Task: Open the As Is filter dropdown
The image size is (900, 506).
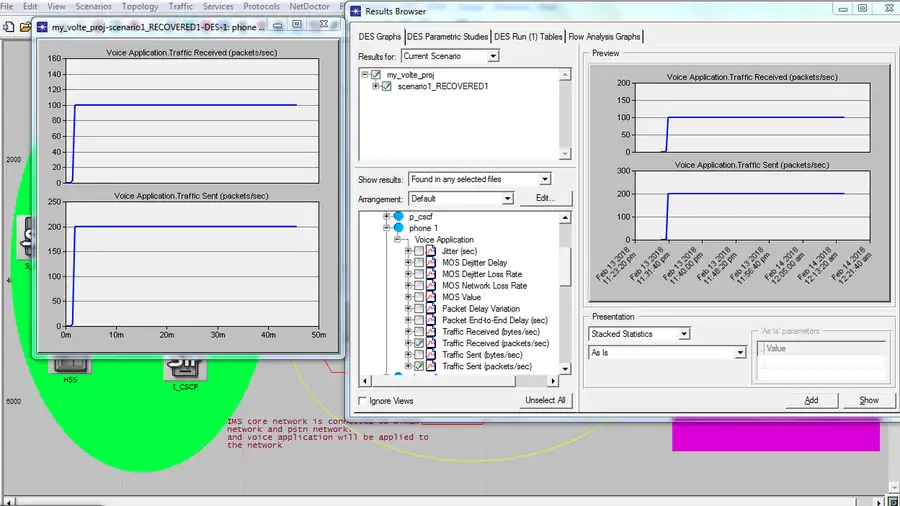Action: tap(740, 353)
